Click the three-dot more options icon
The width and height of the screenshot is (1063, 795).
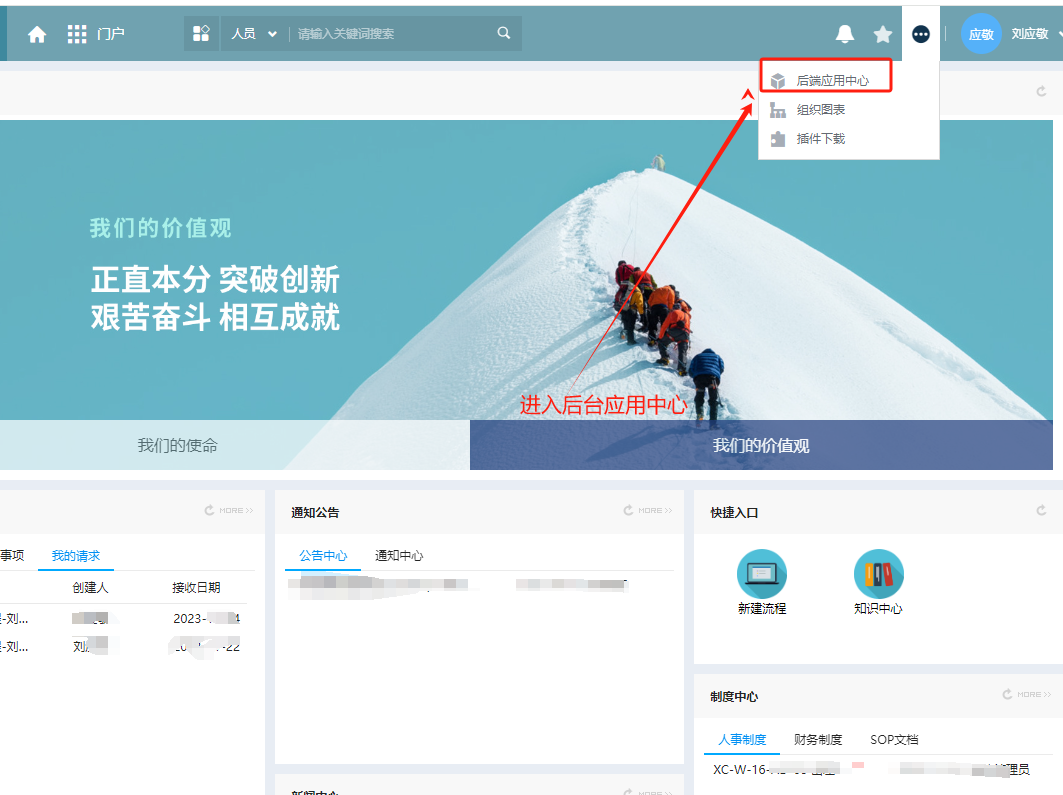tap(921, 34)
